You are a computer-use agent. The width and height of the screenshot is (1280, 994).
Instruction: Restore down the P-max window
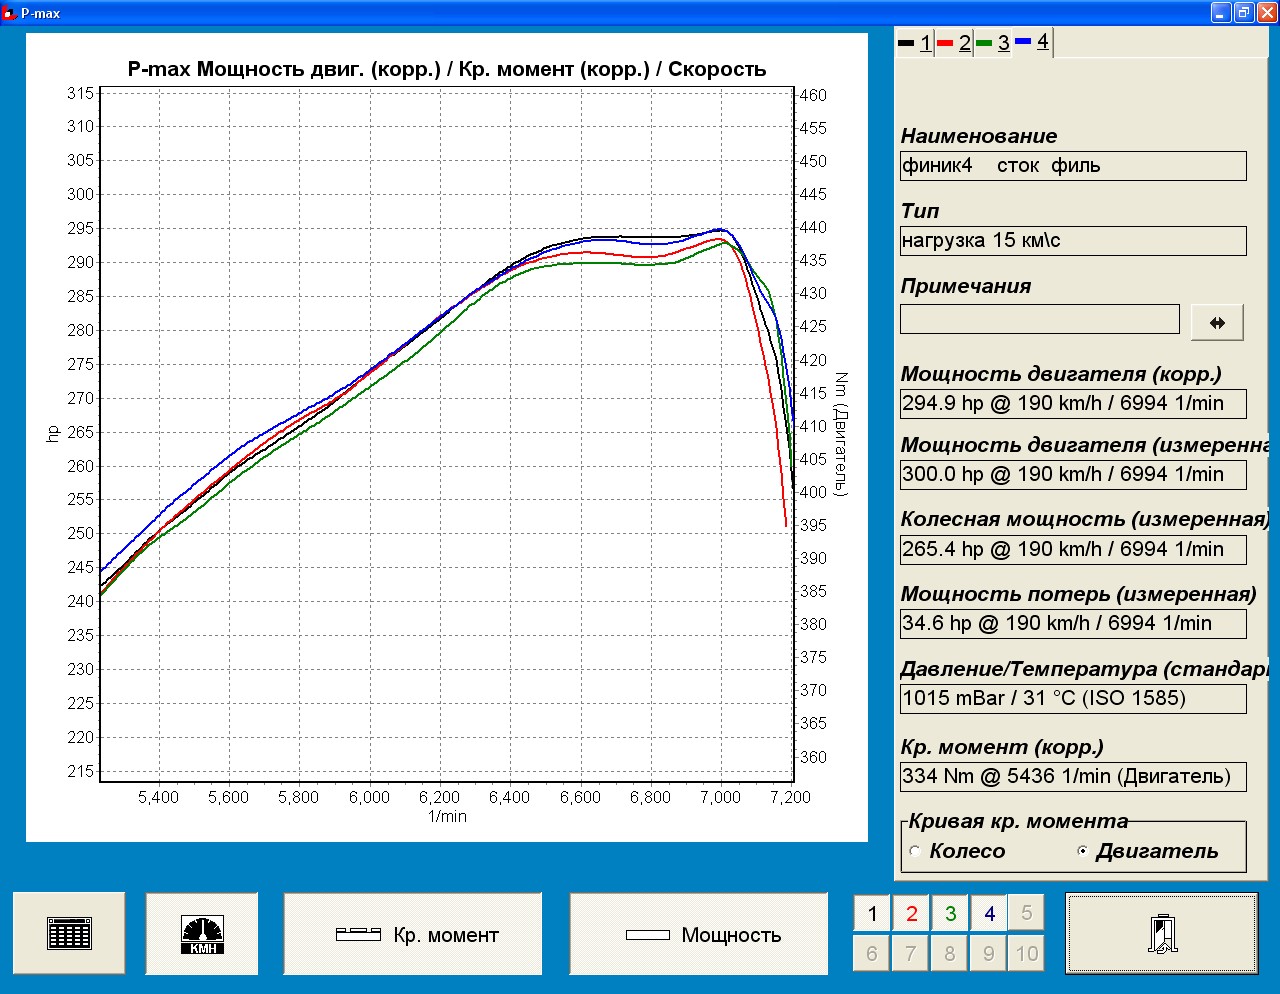[1244, 13]
